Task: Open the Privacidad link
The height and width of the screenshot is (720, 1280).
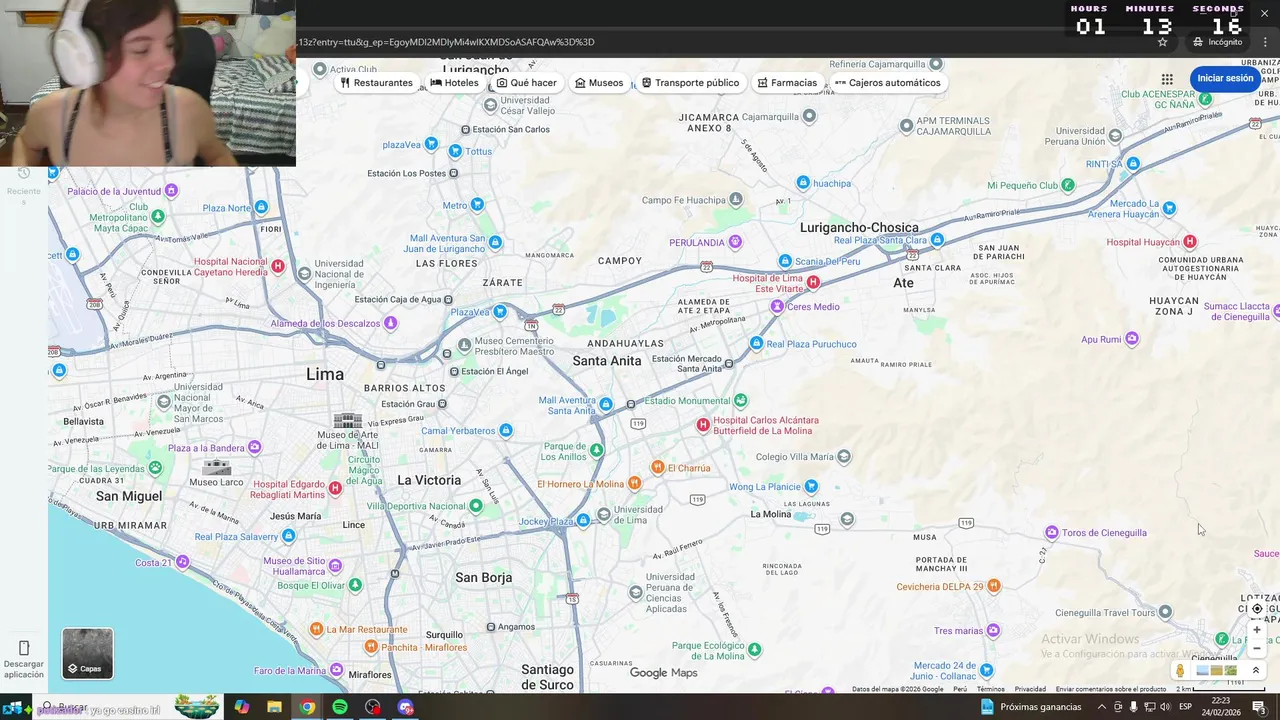Action: tap(1030, 689)
